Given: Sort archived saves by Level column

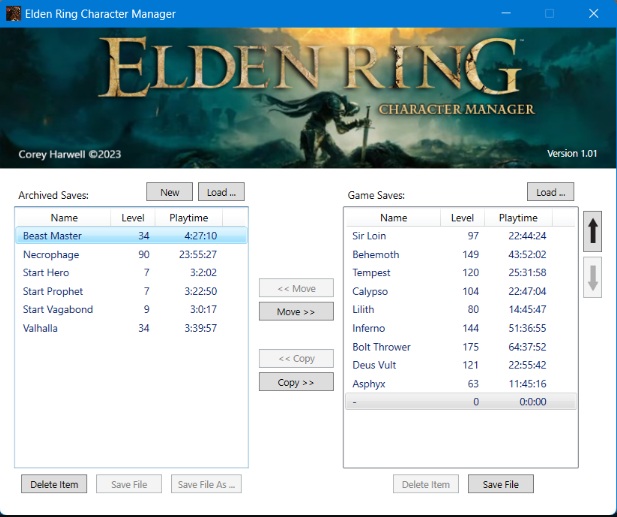Looking at the screenshot, I should (133, 218).
